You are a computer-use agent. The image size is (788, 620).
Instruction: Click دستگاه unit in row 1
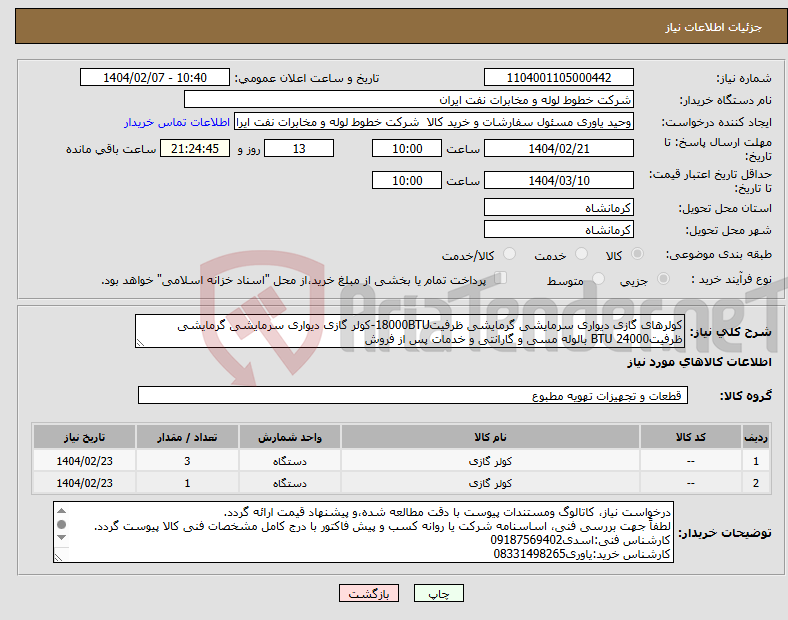tap(289, 461)
